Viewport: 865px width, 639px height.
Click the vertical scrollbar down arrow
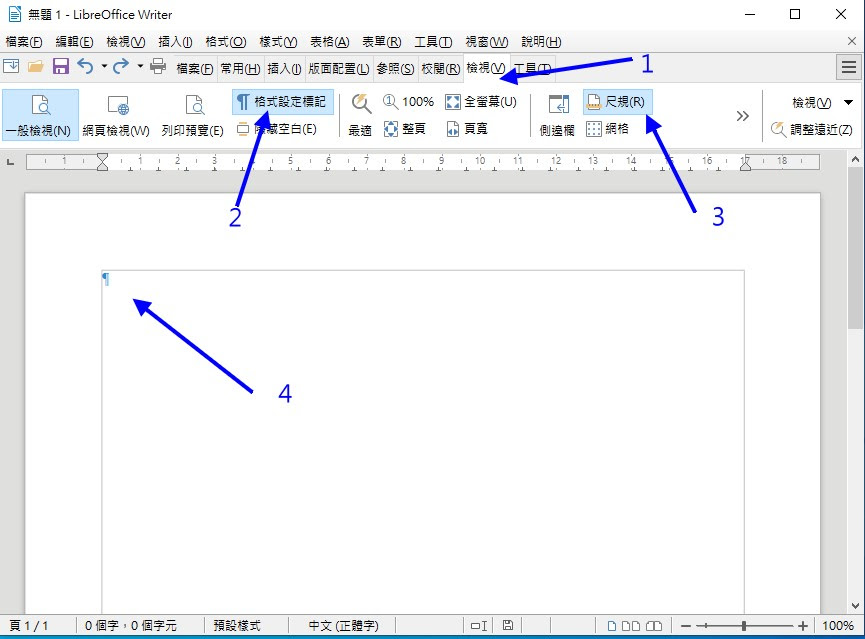[x=855, y=606]
